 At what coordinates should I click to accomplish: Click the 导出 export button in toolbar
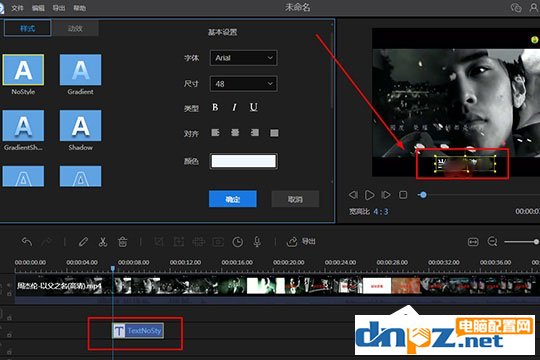(301, 241)
